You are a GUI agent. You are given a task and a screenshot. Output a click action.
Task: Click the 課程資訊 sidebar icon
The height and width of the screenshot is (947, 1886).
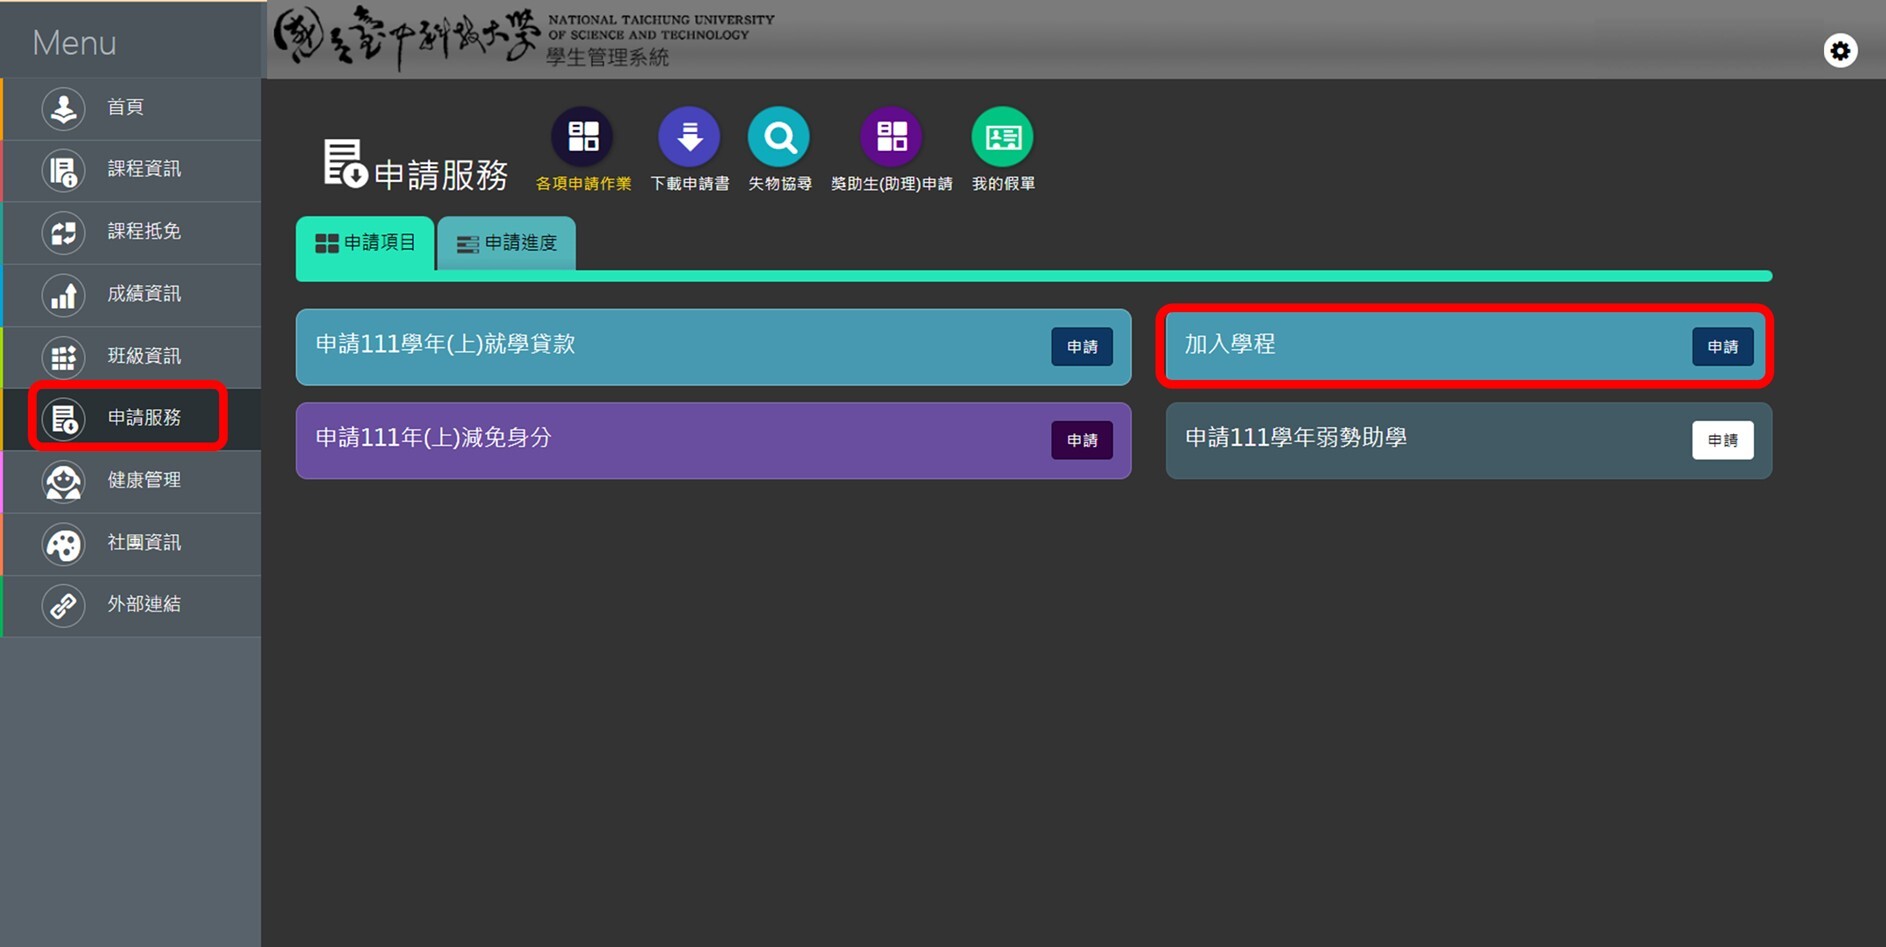pyautogui.click(x=63, y=170)
